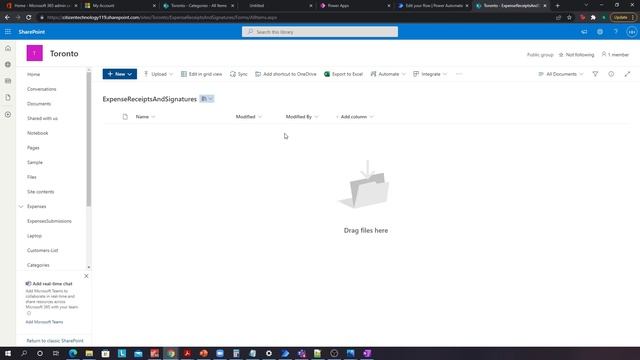Open the Modified column header menu
The image size is (640, 360).
[249, 117]
